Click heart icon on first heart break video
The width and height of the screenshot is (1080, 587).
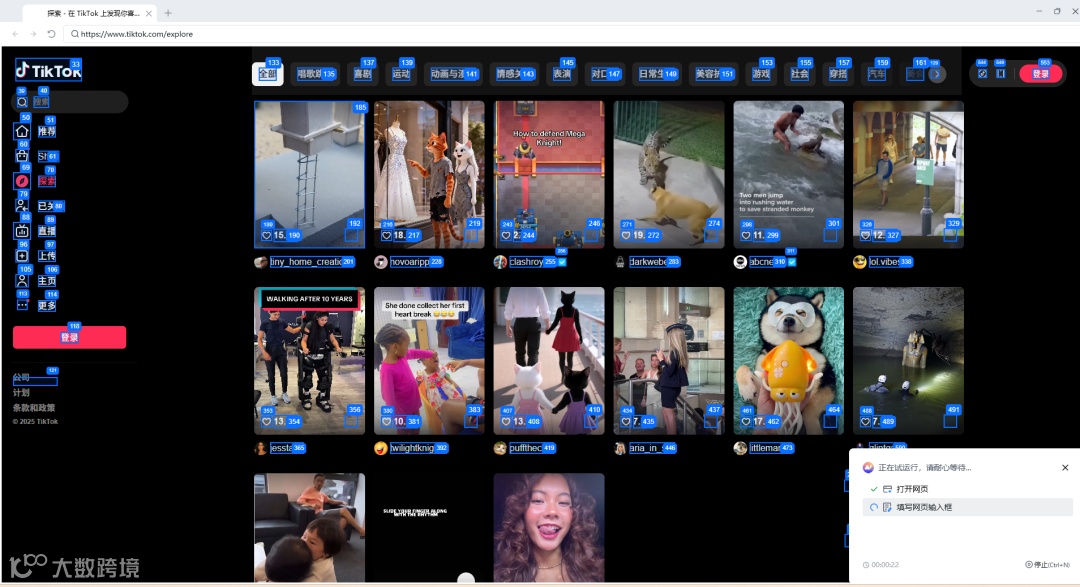[386, 422]
